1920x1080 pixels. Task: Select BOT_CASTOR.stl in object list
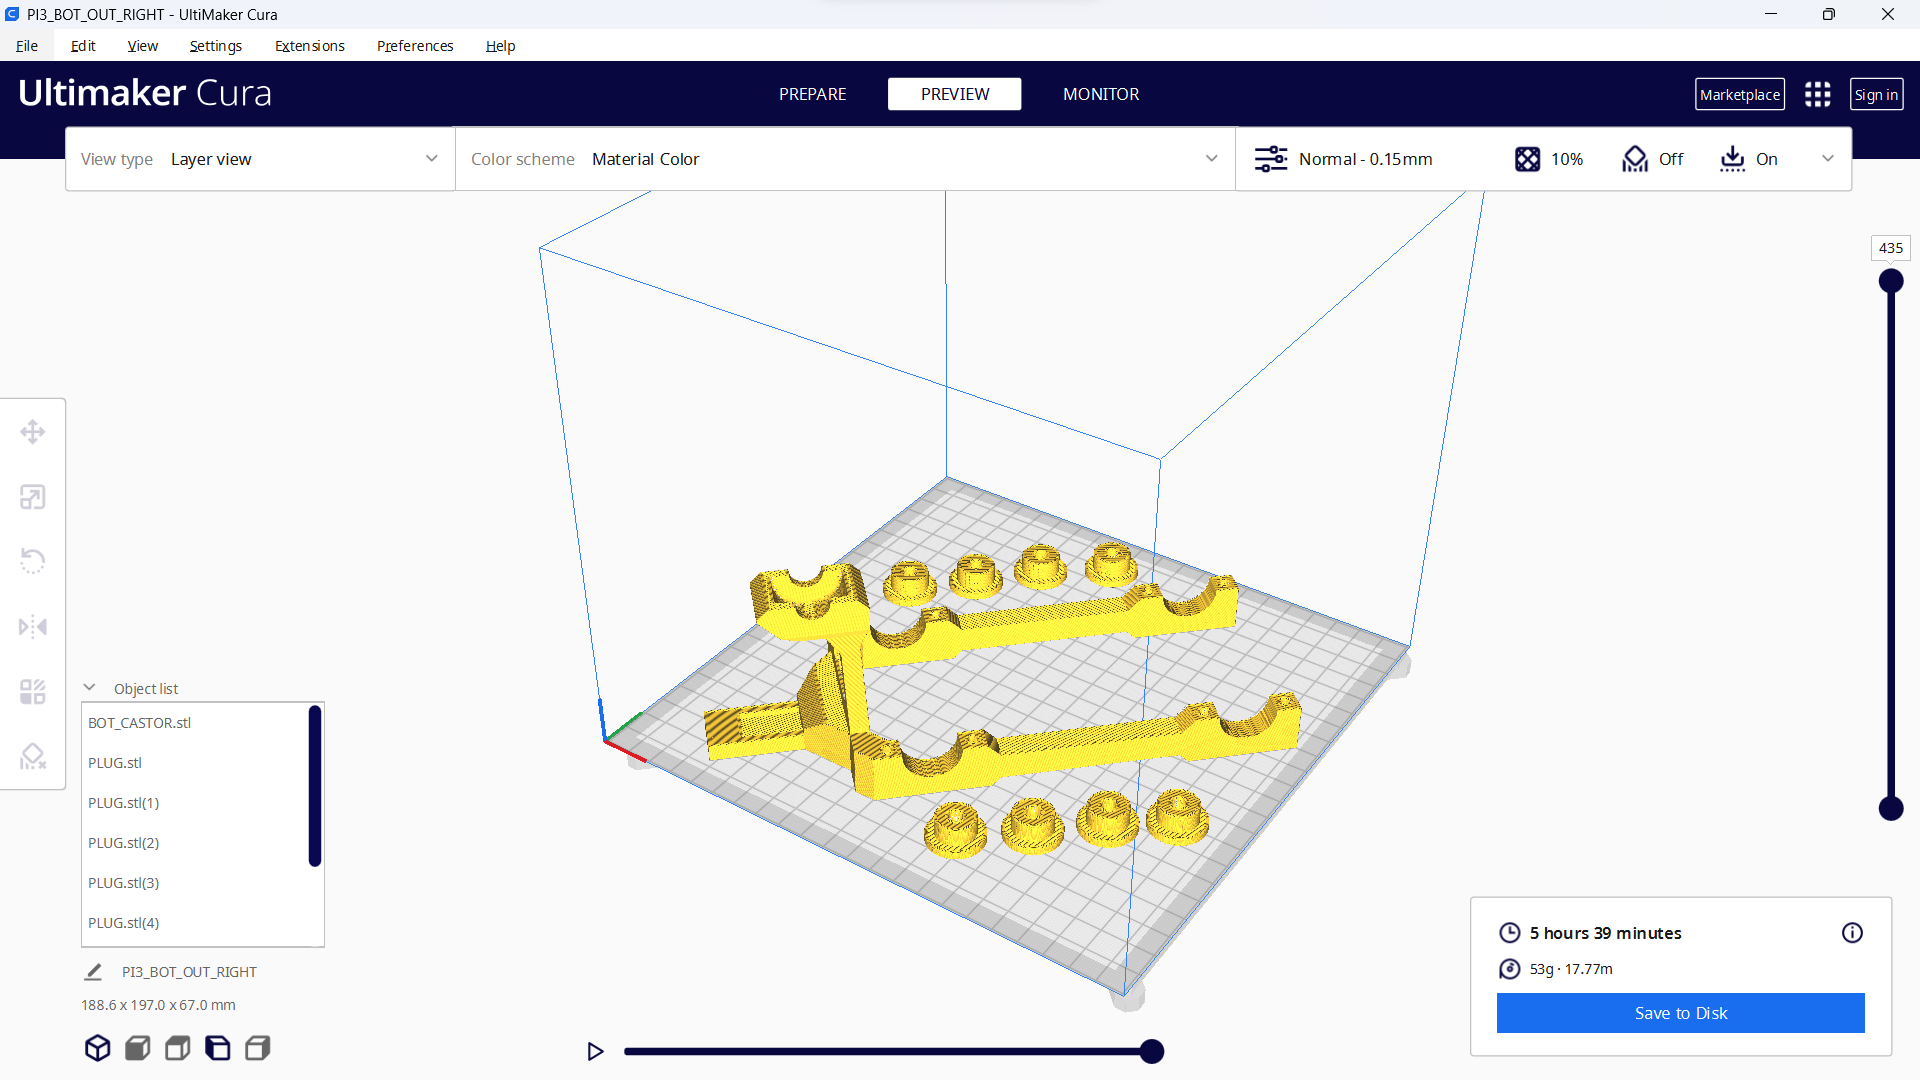[140, 723]
